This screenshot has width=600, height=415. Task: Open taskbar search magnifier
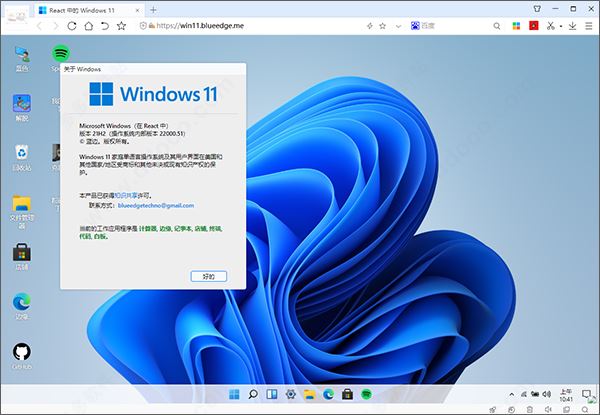(253, 394)
